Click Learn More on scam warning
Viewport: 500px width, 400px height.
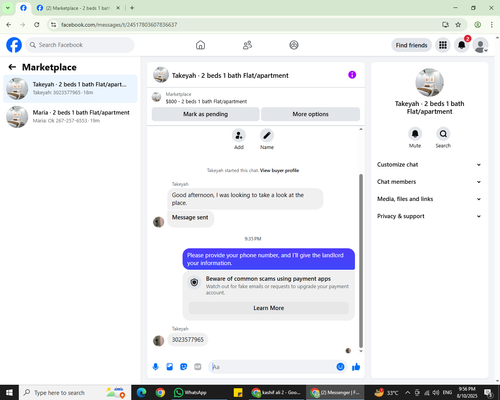pyautogui.click(x=269, y=308)
